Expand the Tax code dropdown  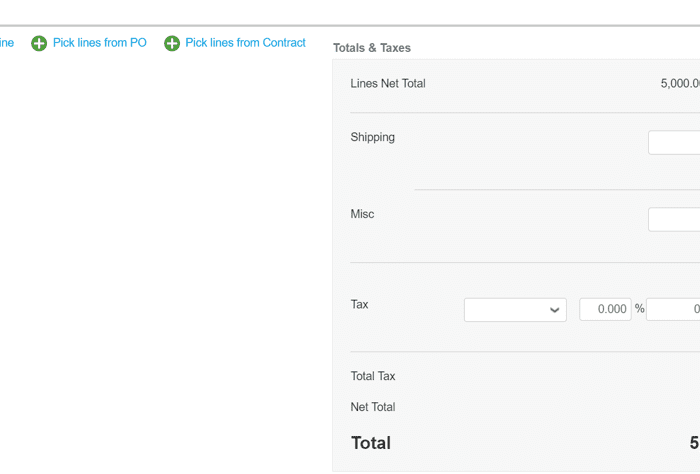(515, 310)
